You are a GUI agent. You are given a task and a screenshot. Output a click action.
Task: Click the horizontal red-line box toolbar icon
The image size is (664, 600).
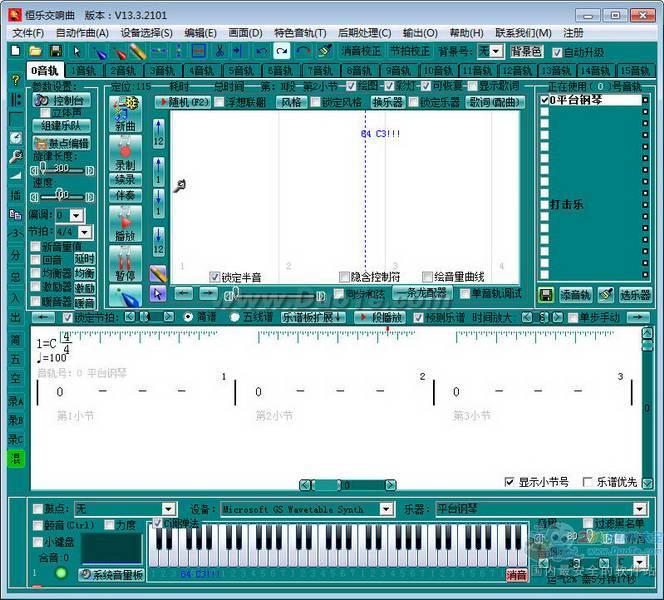(x=198, y=51)
